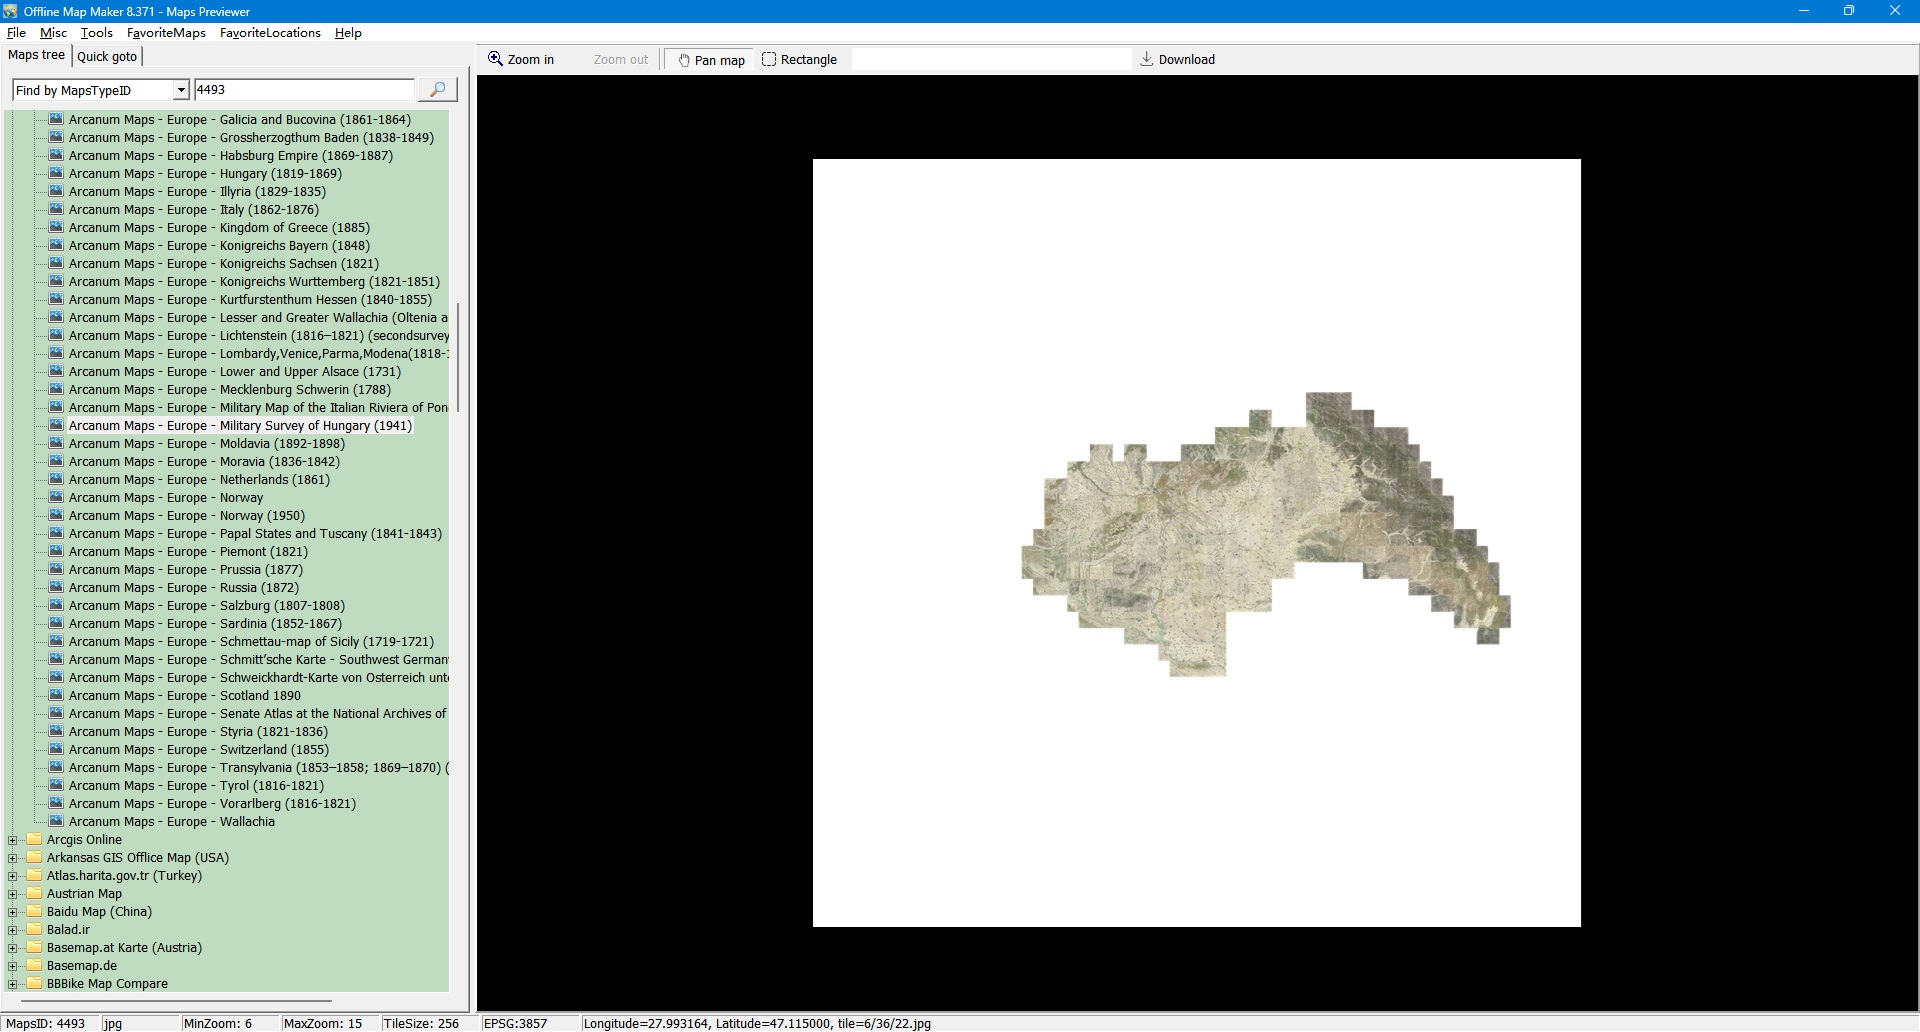Click the Baidu Map (China) folder icon
The height and width of the screenshot is (1032, 1920).
pyautogui.click(x=34, y=912)
